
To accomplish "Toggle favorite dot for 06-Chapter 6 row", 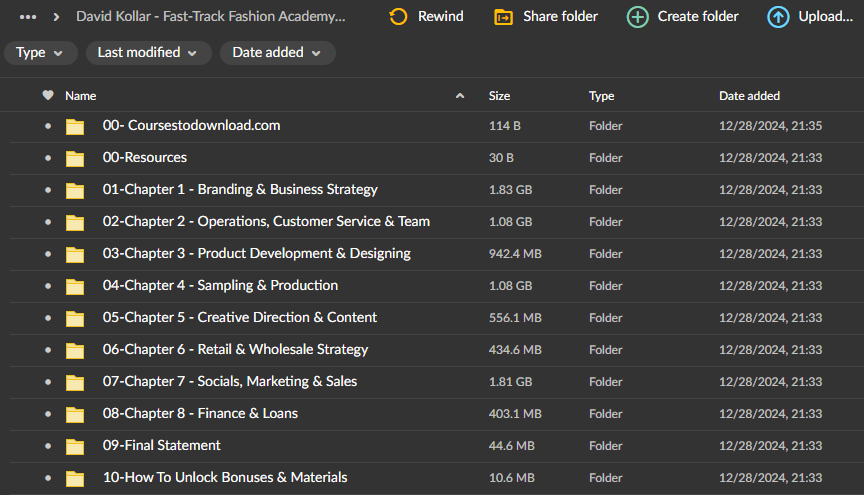I will tap(48, 350).
